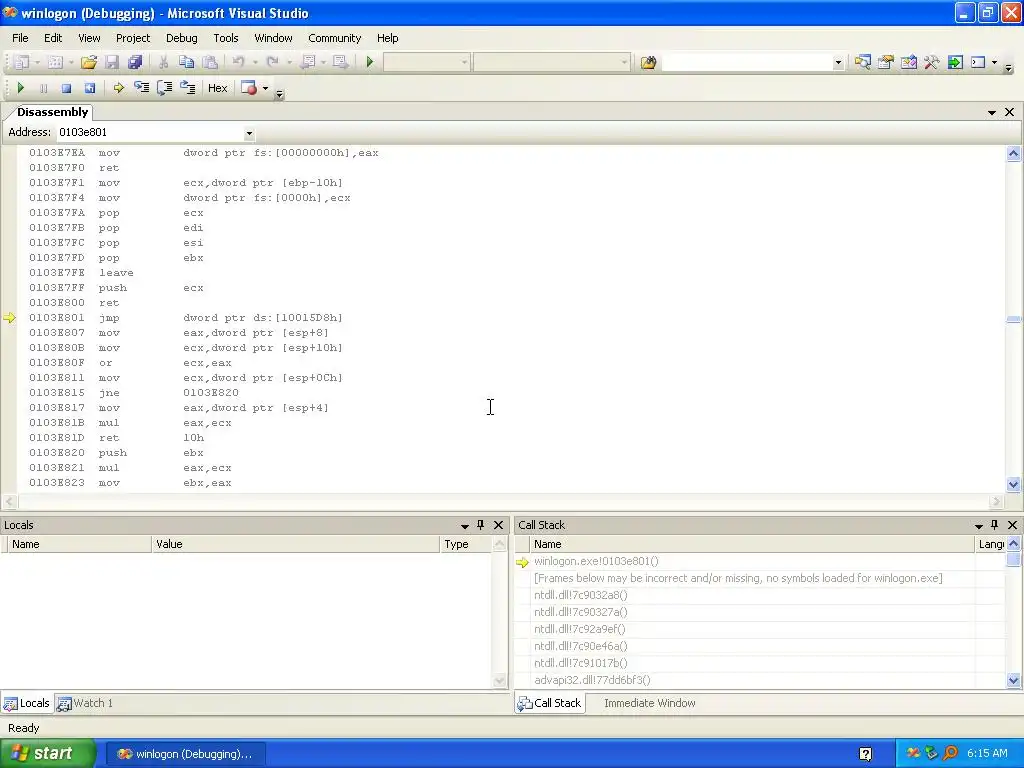
Task: Click the Call Stack Name column header
Action: coord(752,544)
